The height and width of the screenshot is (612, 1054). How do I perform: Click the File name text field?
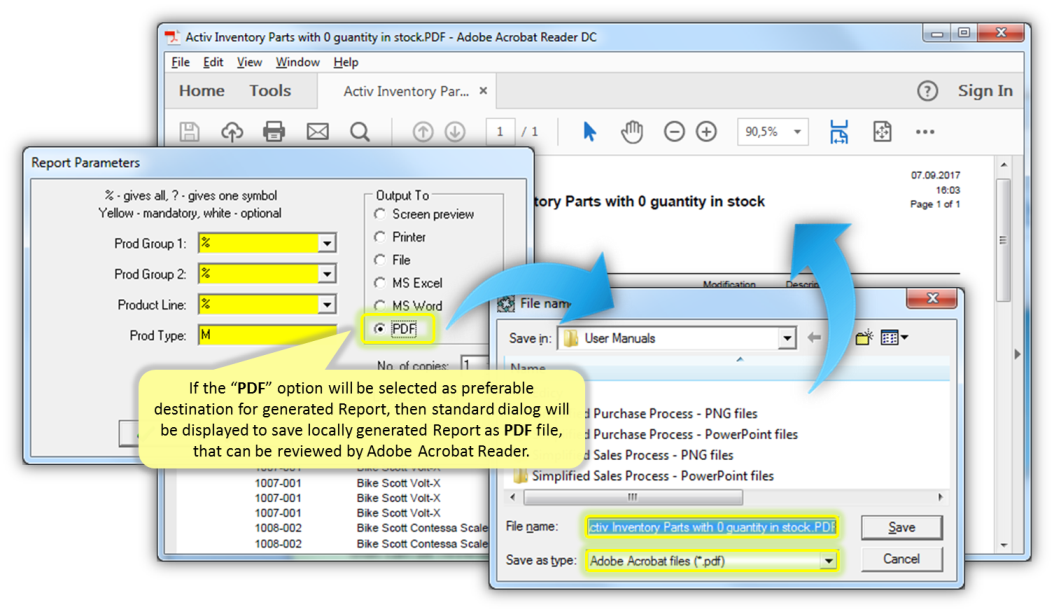pyautogui.click(x=712, y=527)
